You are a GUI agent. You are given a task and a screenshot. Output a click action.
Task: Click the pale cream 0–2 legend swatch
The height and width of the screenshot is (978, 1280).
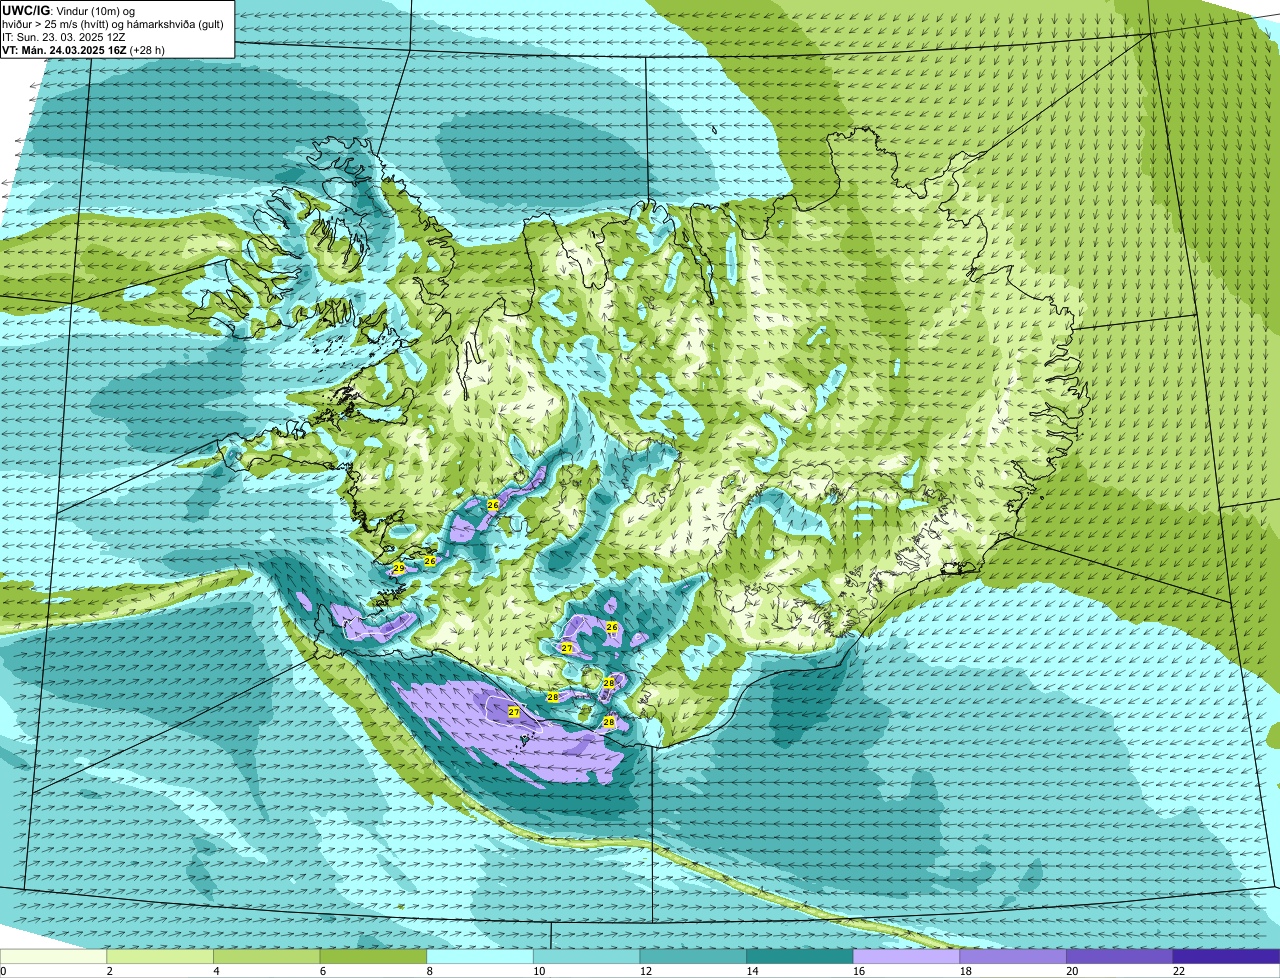tap(53, 956)
